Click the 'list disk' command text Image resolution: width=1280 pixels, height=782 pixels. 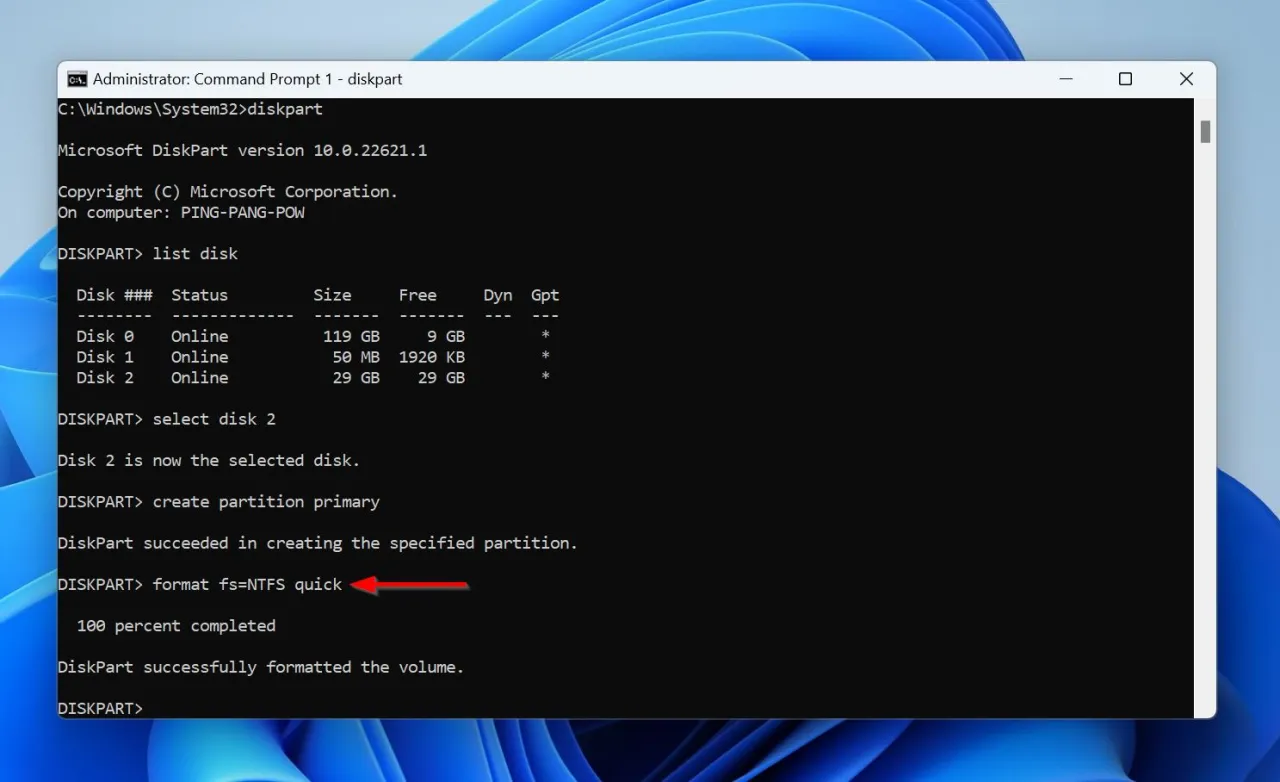click(195, 254)
